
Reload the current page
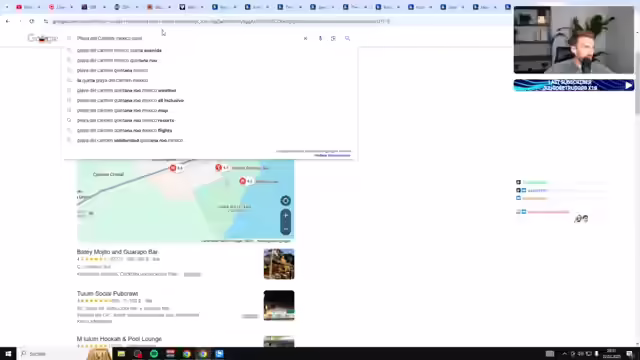pos(32,21)
